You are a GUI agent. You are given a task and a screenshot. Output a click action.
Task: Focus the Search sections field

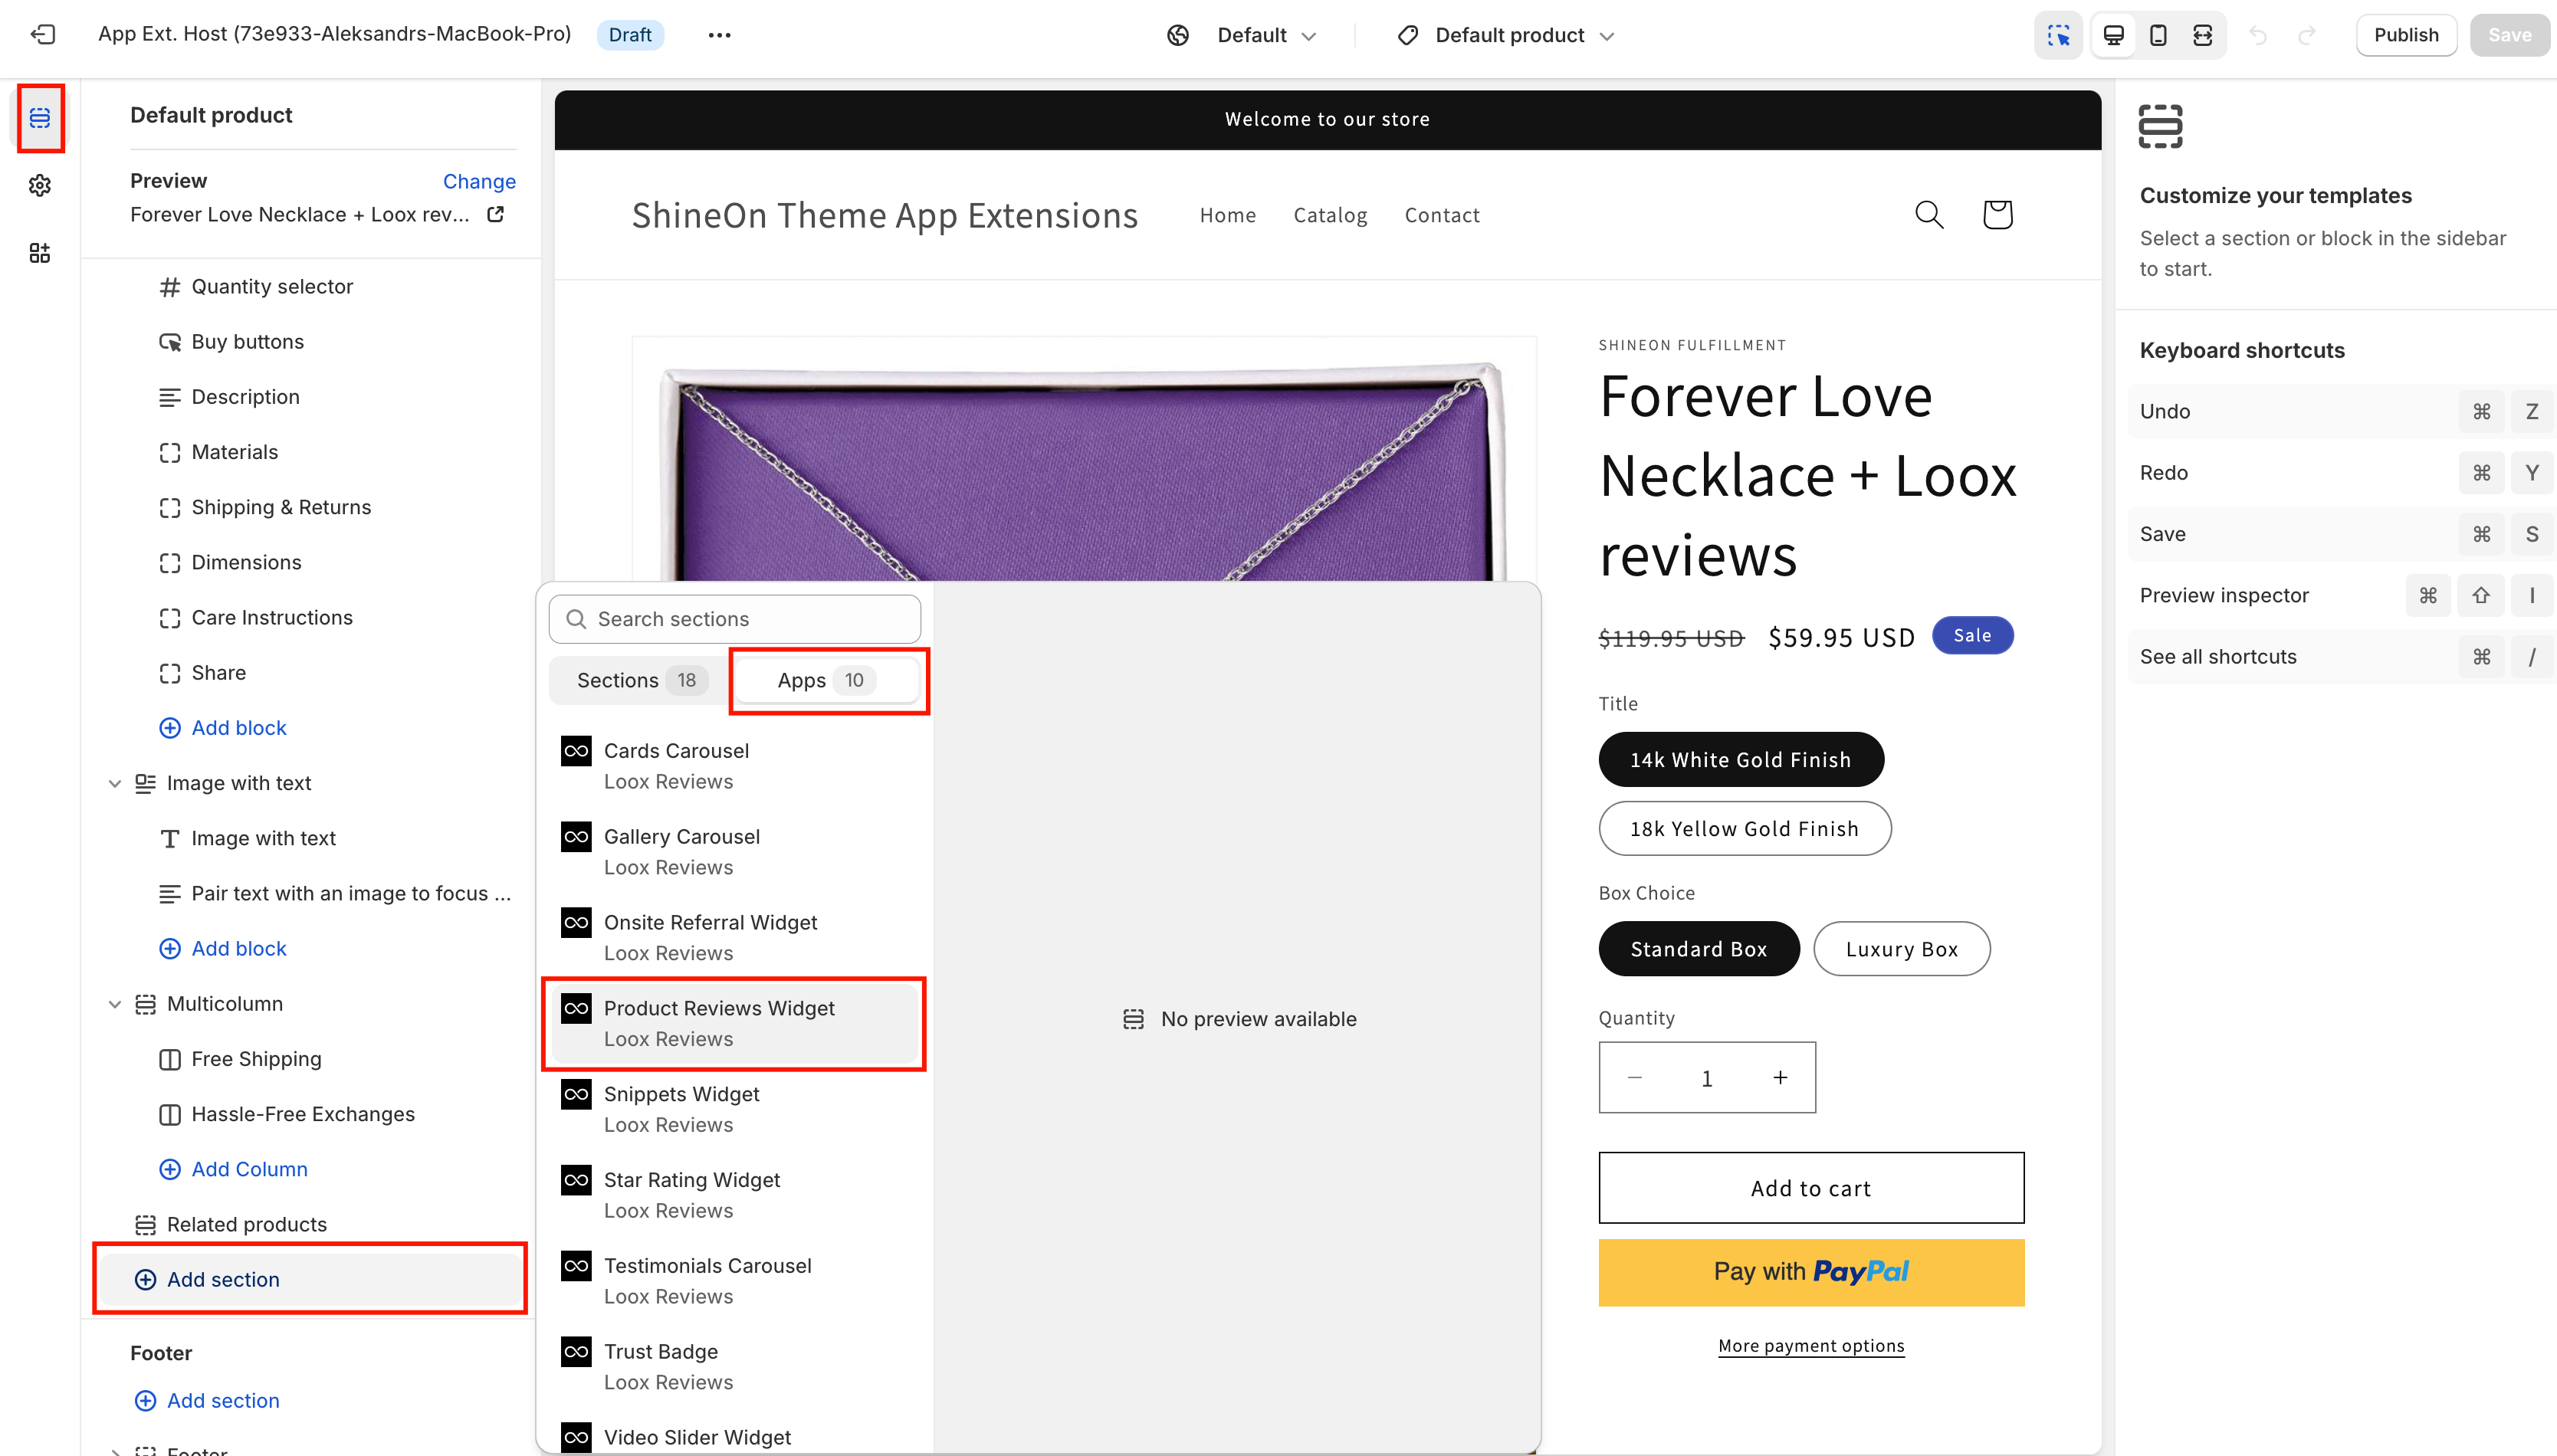point(734,619)
